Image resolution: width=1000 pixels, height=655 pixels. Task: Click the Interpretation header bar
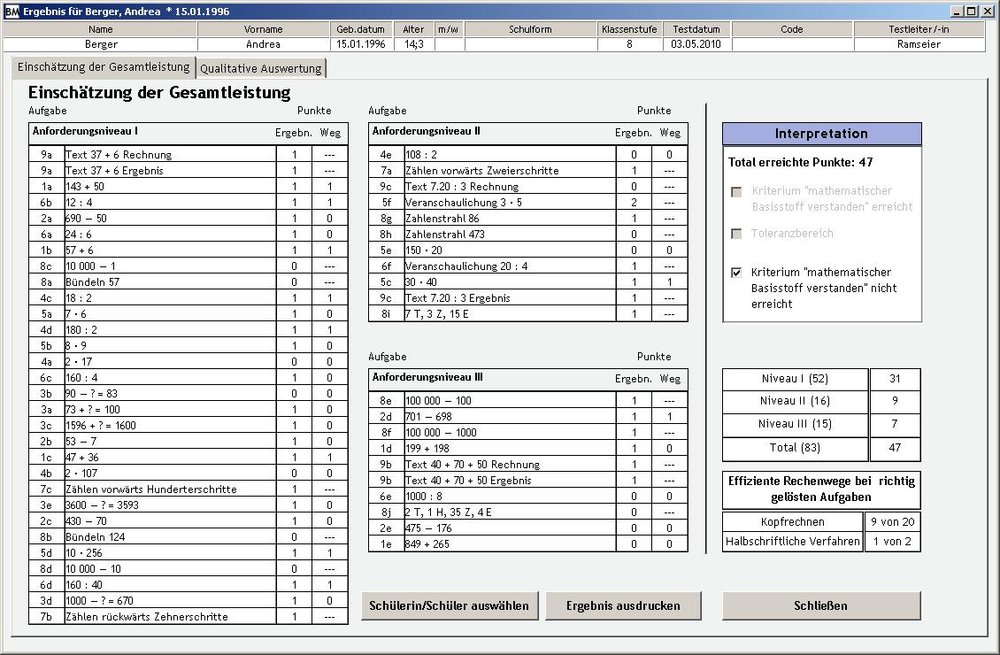point(821,133)
